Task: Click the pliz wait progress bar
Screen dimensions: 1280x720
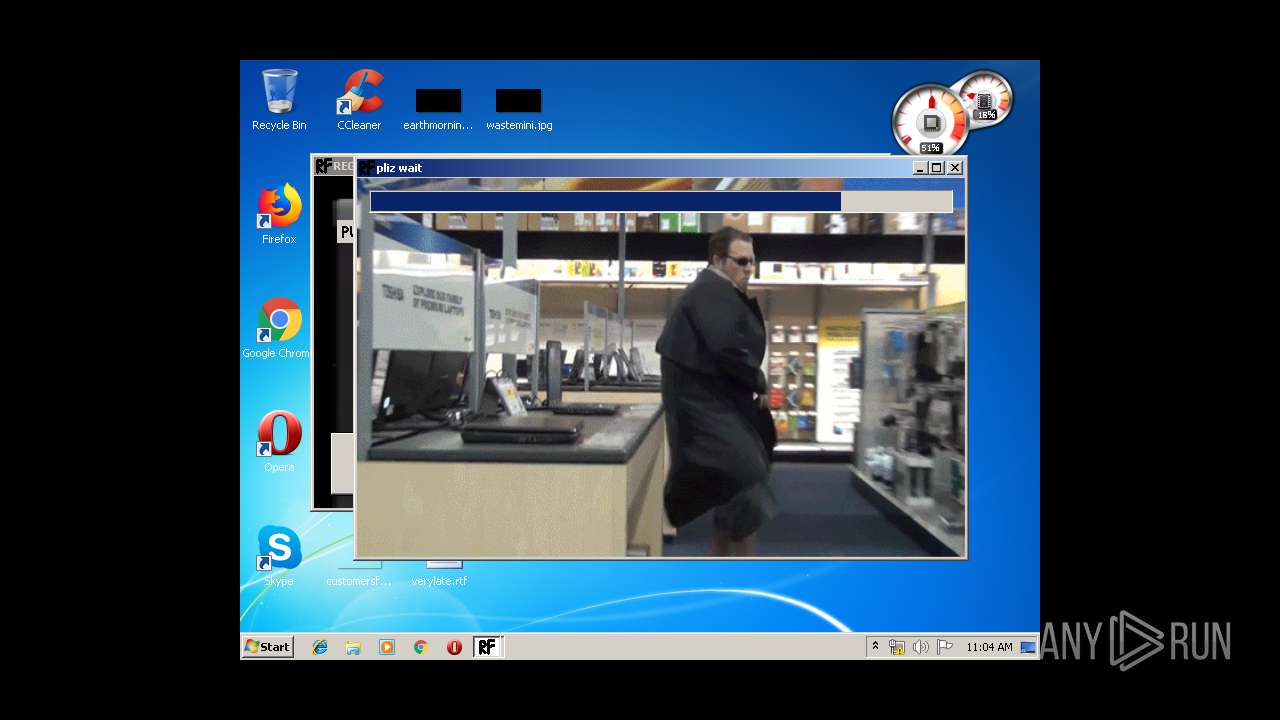Action: pos(661,202)
